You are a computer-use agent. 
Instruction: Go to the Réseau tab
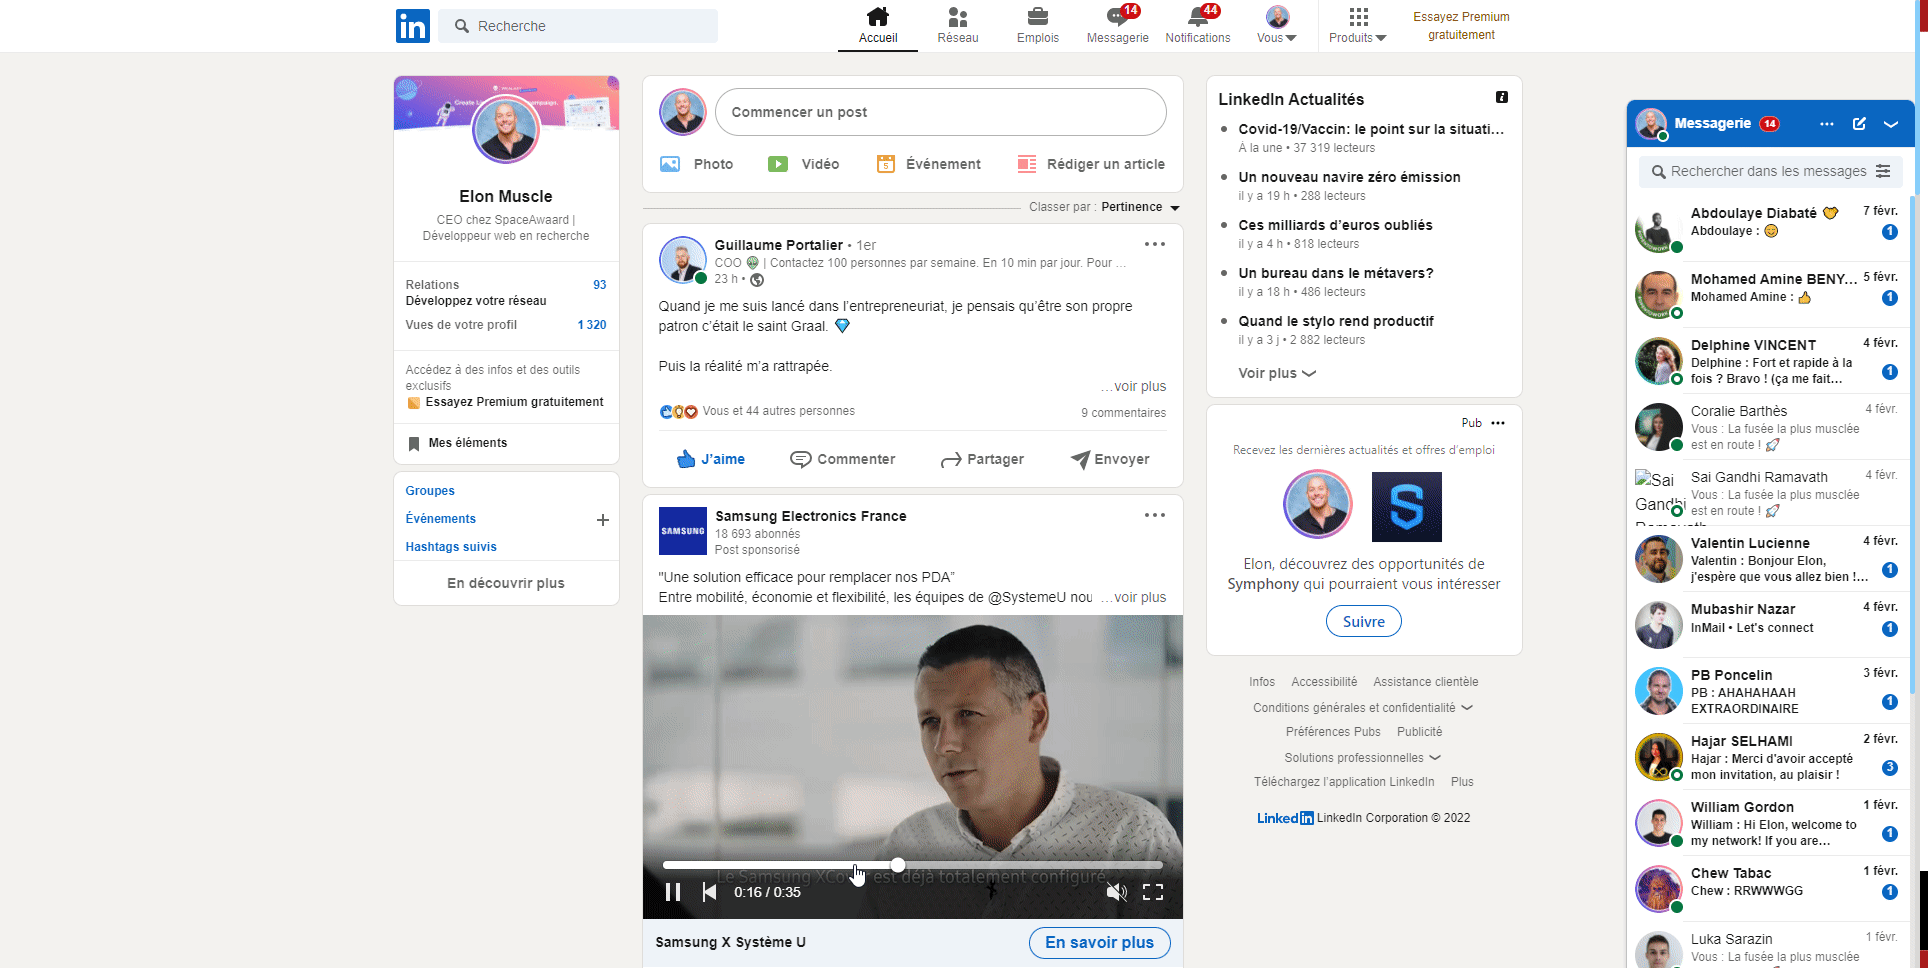958,26
